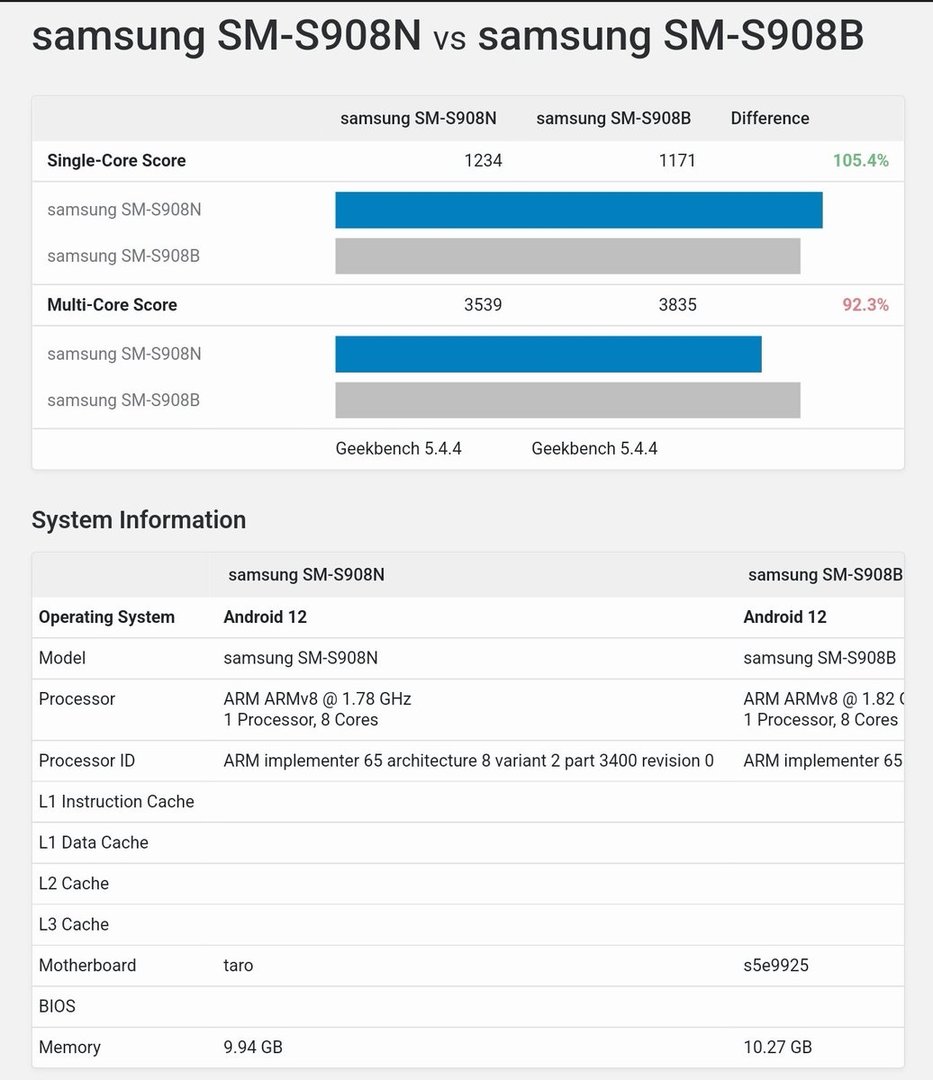Click the L3 Cache row label
933x1080 pixels.
(x=74, y=924)
